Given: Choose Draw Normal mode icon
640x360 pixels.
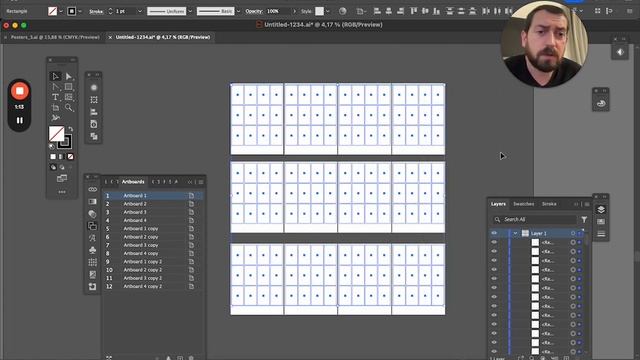Looking at the screenshot, I should [53, 167].
